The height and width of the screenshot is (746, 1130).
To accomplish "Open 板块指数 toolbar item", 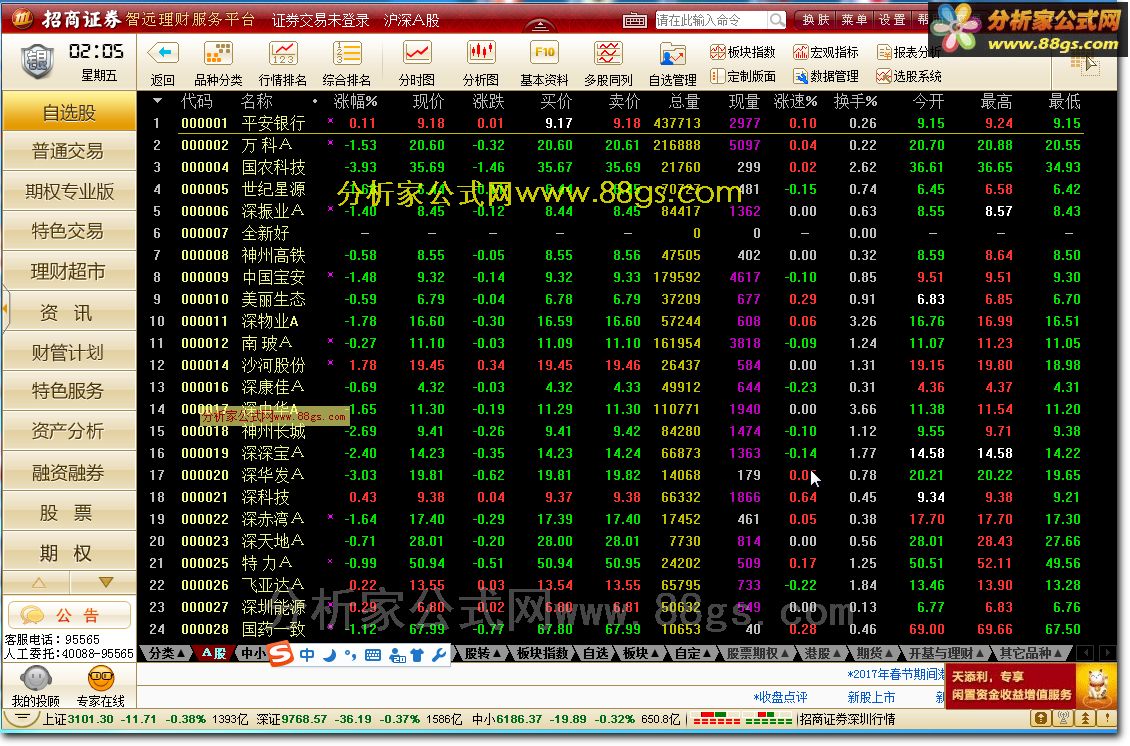I will pos(742,52).
